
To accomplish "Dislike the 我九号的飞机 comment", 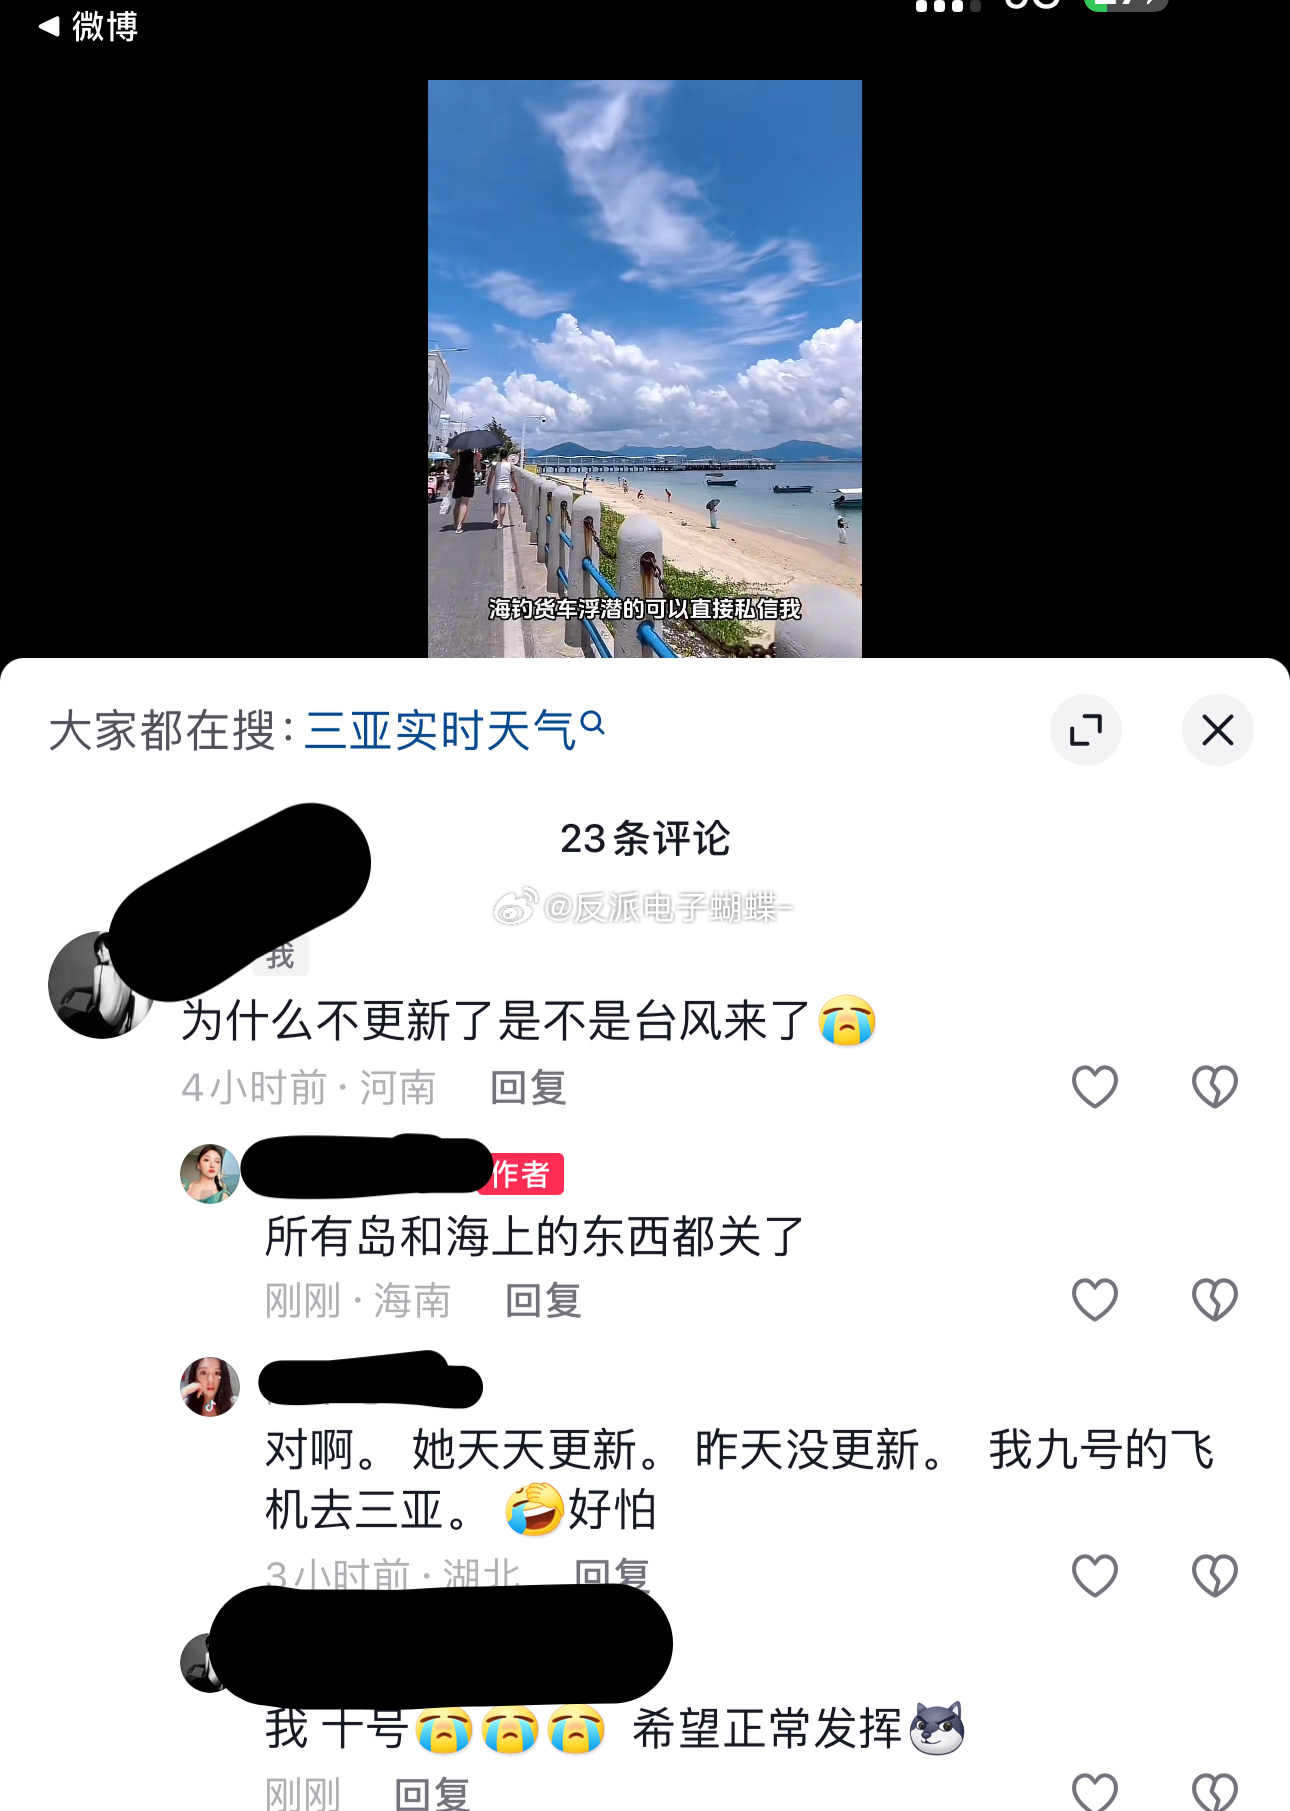I will click(x=1215, y=1576).
